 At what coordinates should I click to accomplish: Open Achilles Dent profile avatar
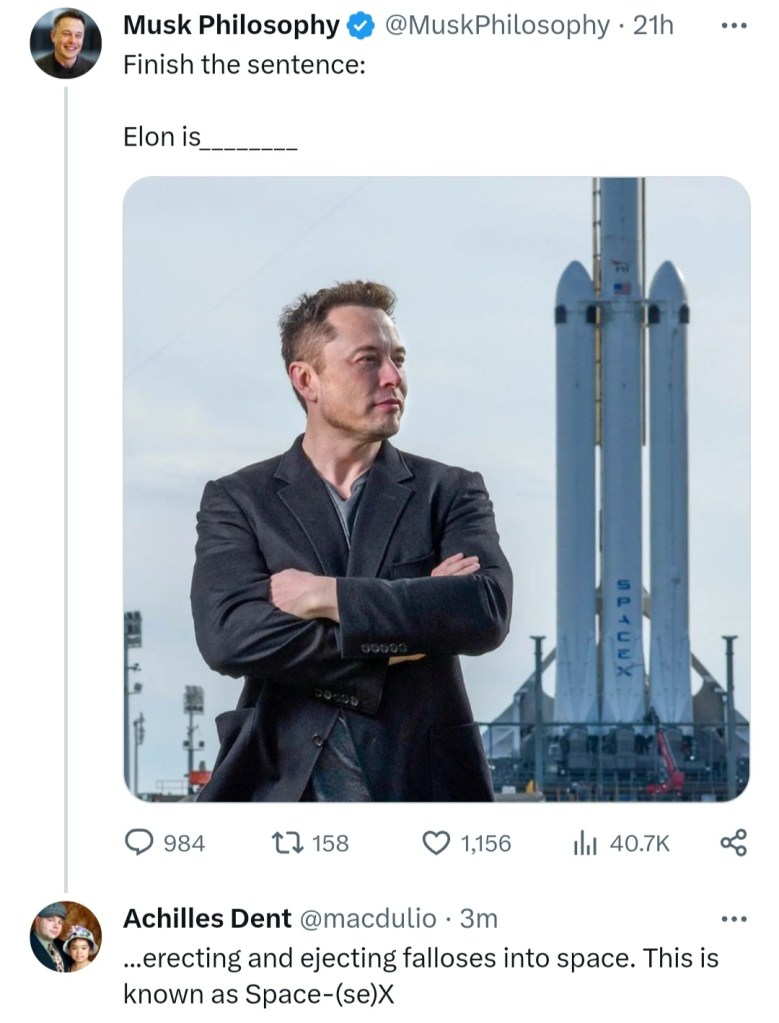coord(65,936)
